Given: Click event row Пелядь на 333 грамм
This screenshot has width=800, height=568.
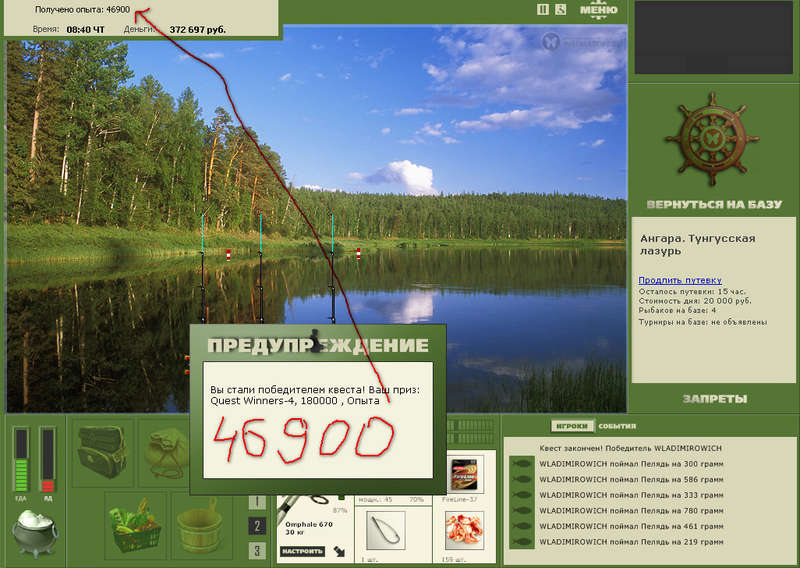Looking at the screenshot, I should click(x=631, y=495).
